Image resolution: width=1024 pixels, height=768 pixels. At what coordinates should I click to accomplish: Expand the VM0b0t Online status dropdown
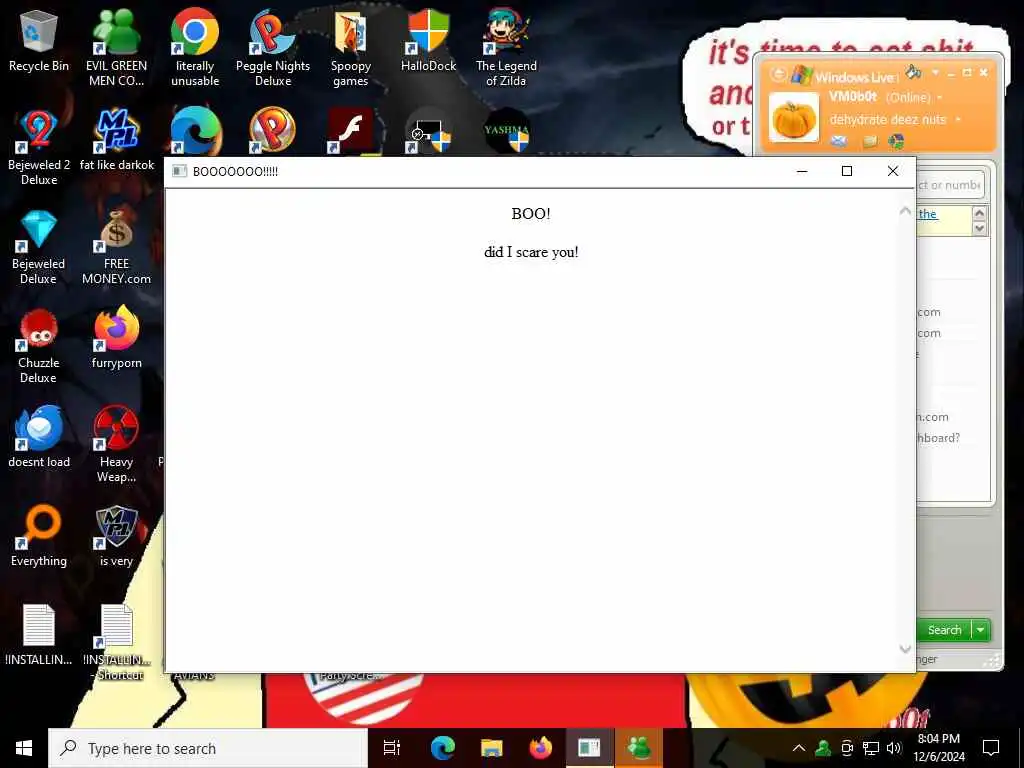(940, 97)
